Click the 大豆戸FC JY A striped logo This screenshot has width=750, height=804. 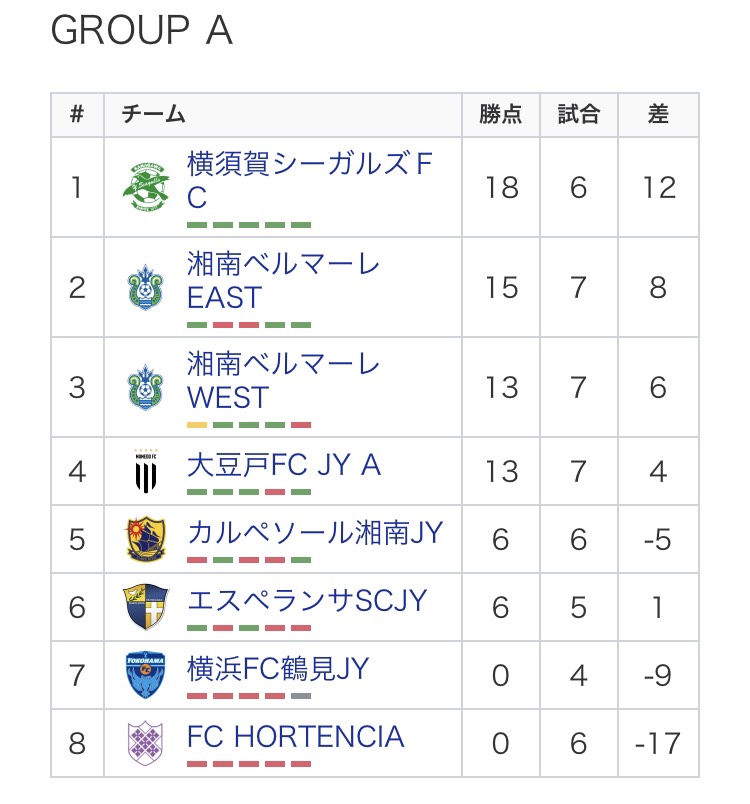tap(146, 471)
